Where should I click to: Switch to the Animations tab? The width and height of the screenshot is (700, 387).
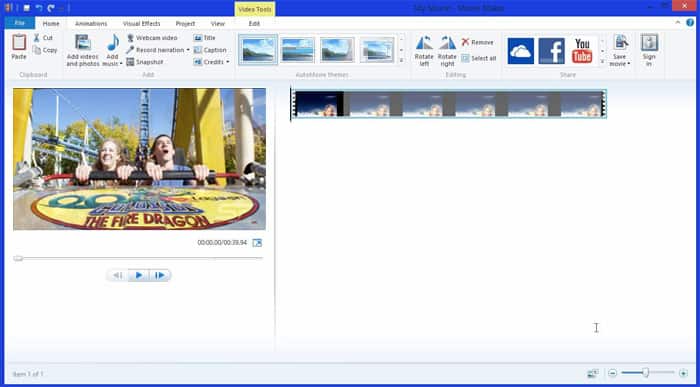pyautogui.click(x=91, y=24)
